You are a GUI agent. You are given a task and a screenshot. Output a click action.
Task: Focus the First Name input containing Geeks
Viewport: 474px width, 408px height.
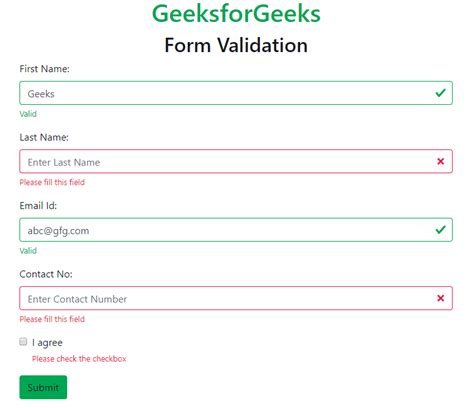click(236, 93)
